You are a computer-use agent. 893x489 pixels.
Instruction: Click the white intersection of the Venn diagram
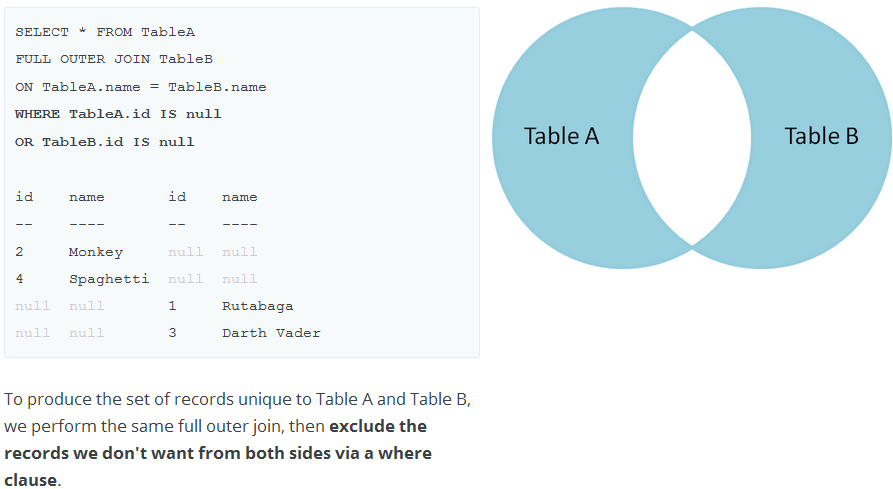click(692, 138)
